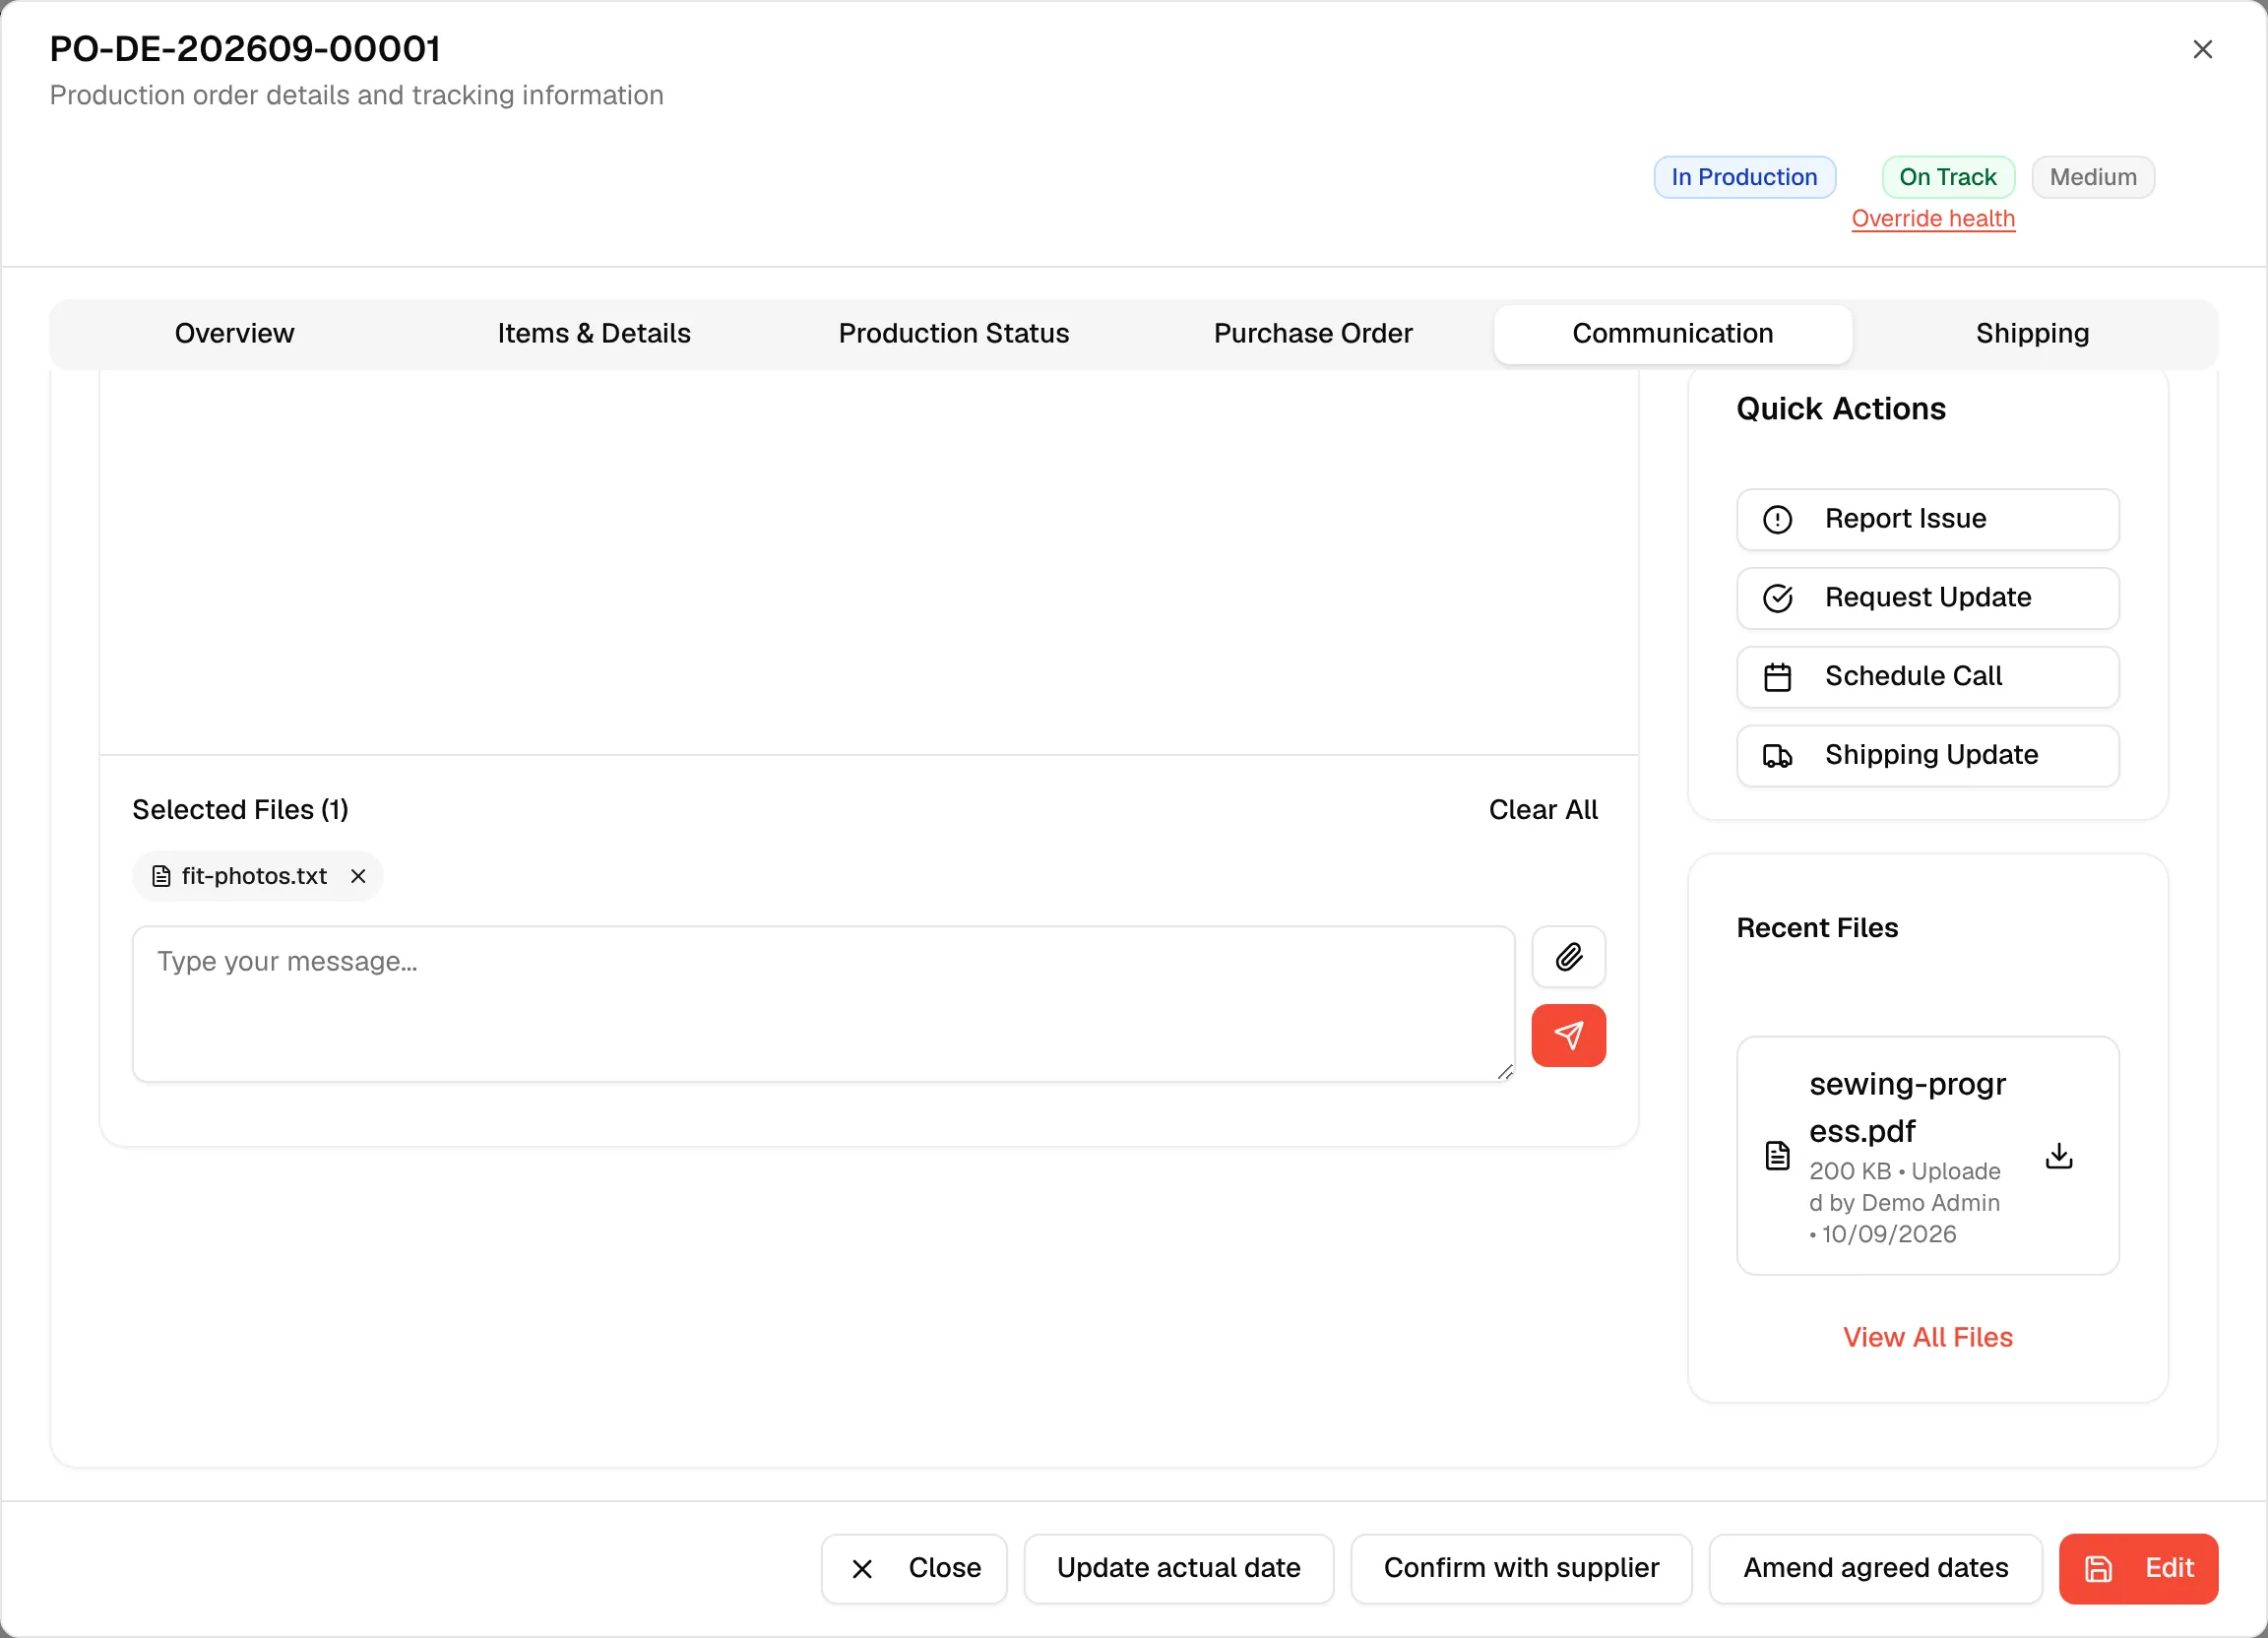
Task: Click the Close button in footer
Action: 913,1568
